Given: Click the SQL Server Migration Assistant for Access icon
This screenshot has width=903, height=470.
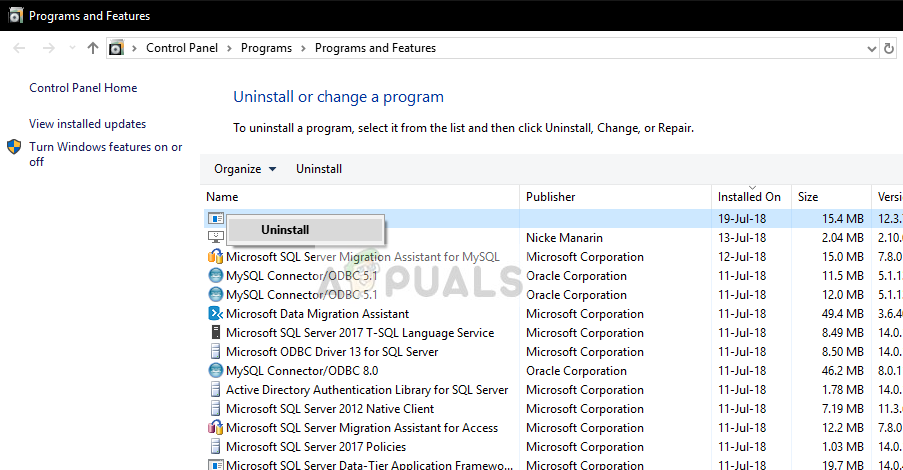Looking at the screenshot, I should (x=215, y=428).
